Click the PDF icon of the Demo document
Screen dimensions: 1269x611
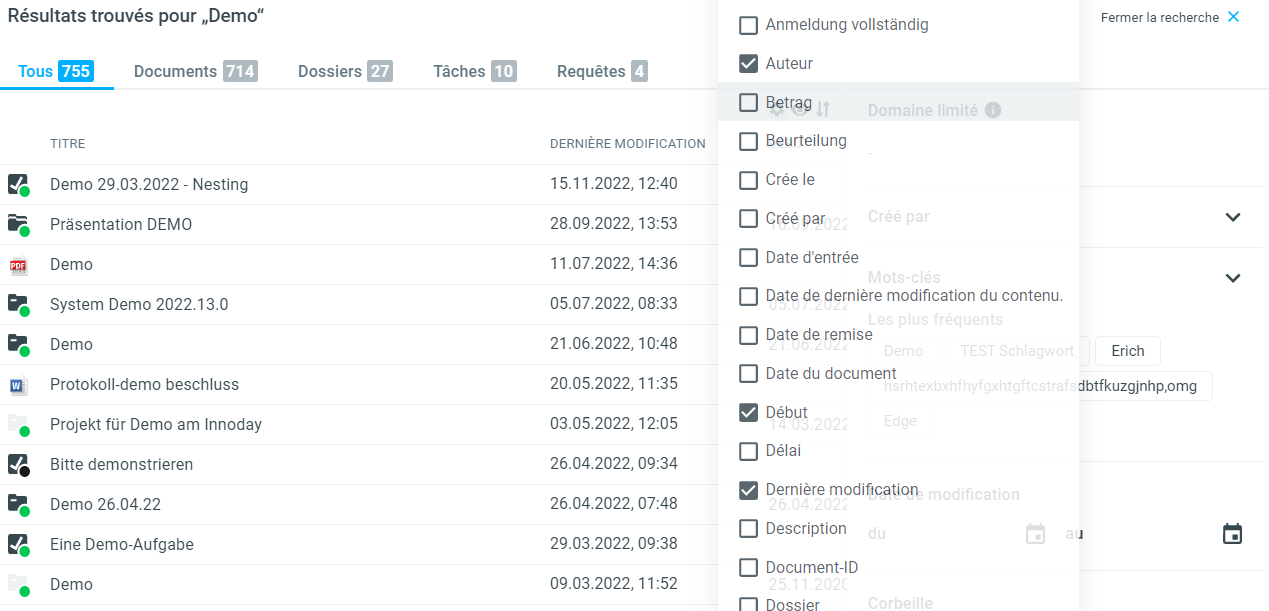(18, 265)
